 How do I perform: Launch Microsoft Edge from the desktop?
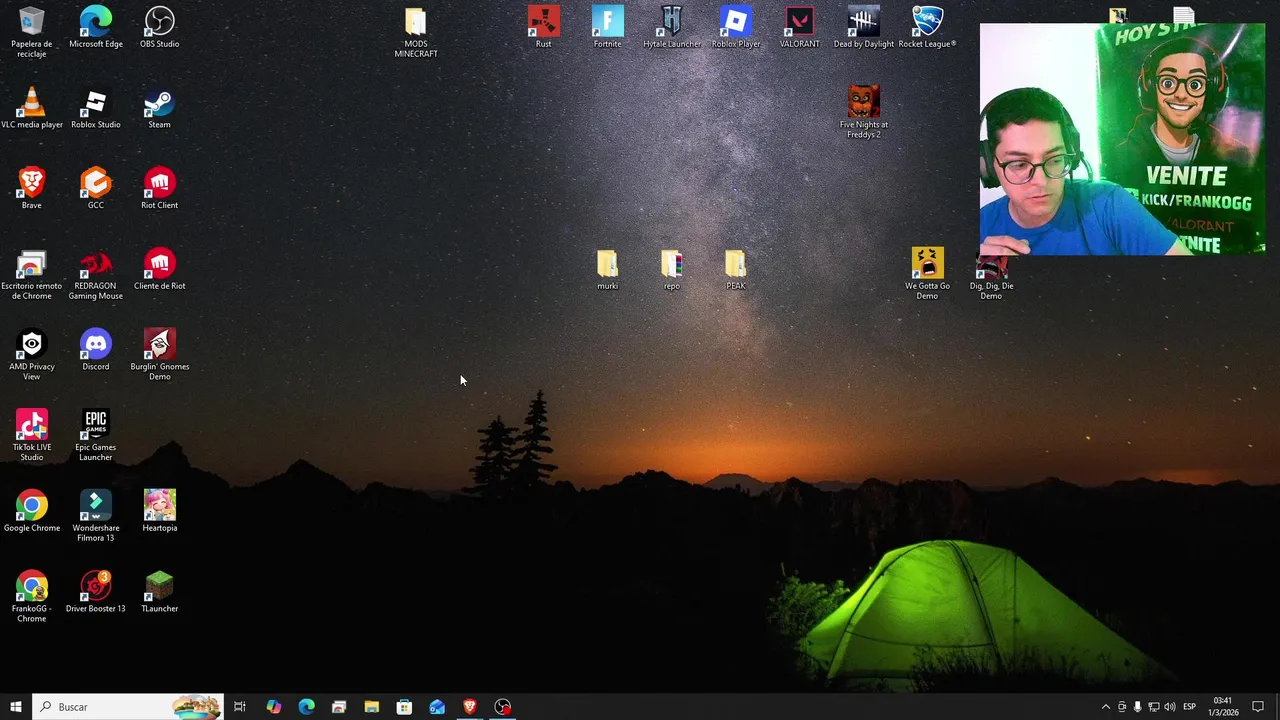point(96,27)
